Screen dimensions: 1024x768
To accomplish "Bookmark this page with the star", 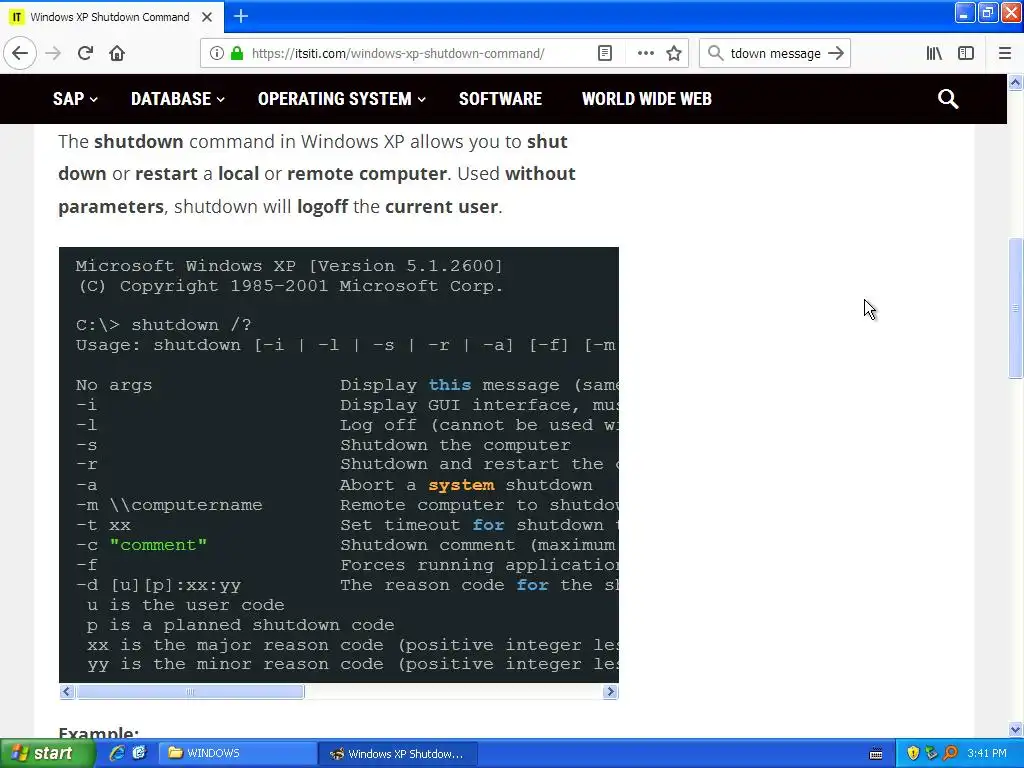I will 674,53.
